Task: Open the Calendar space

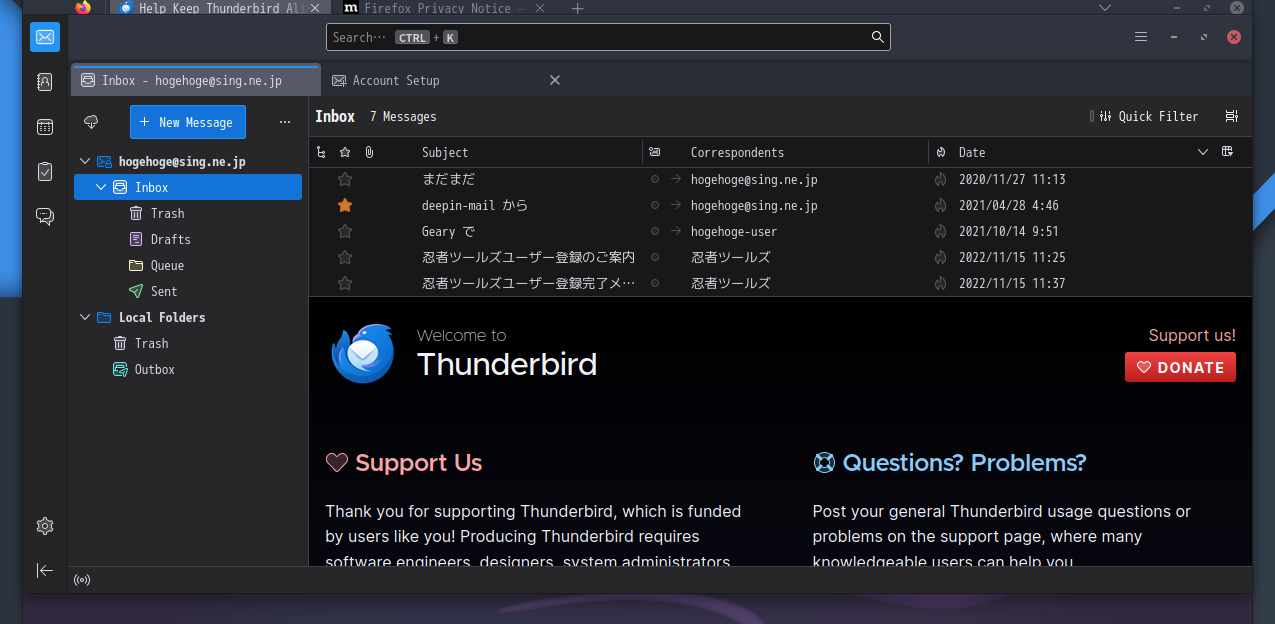Action: 45,127
